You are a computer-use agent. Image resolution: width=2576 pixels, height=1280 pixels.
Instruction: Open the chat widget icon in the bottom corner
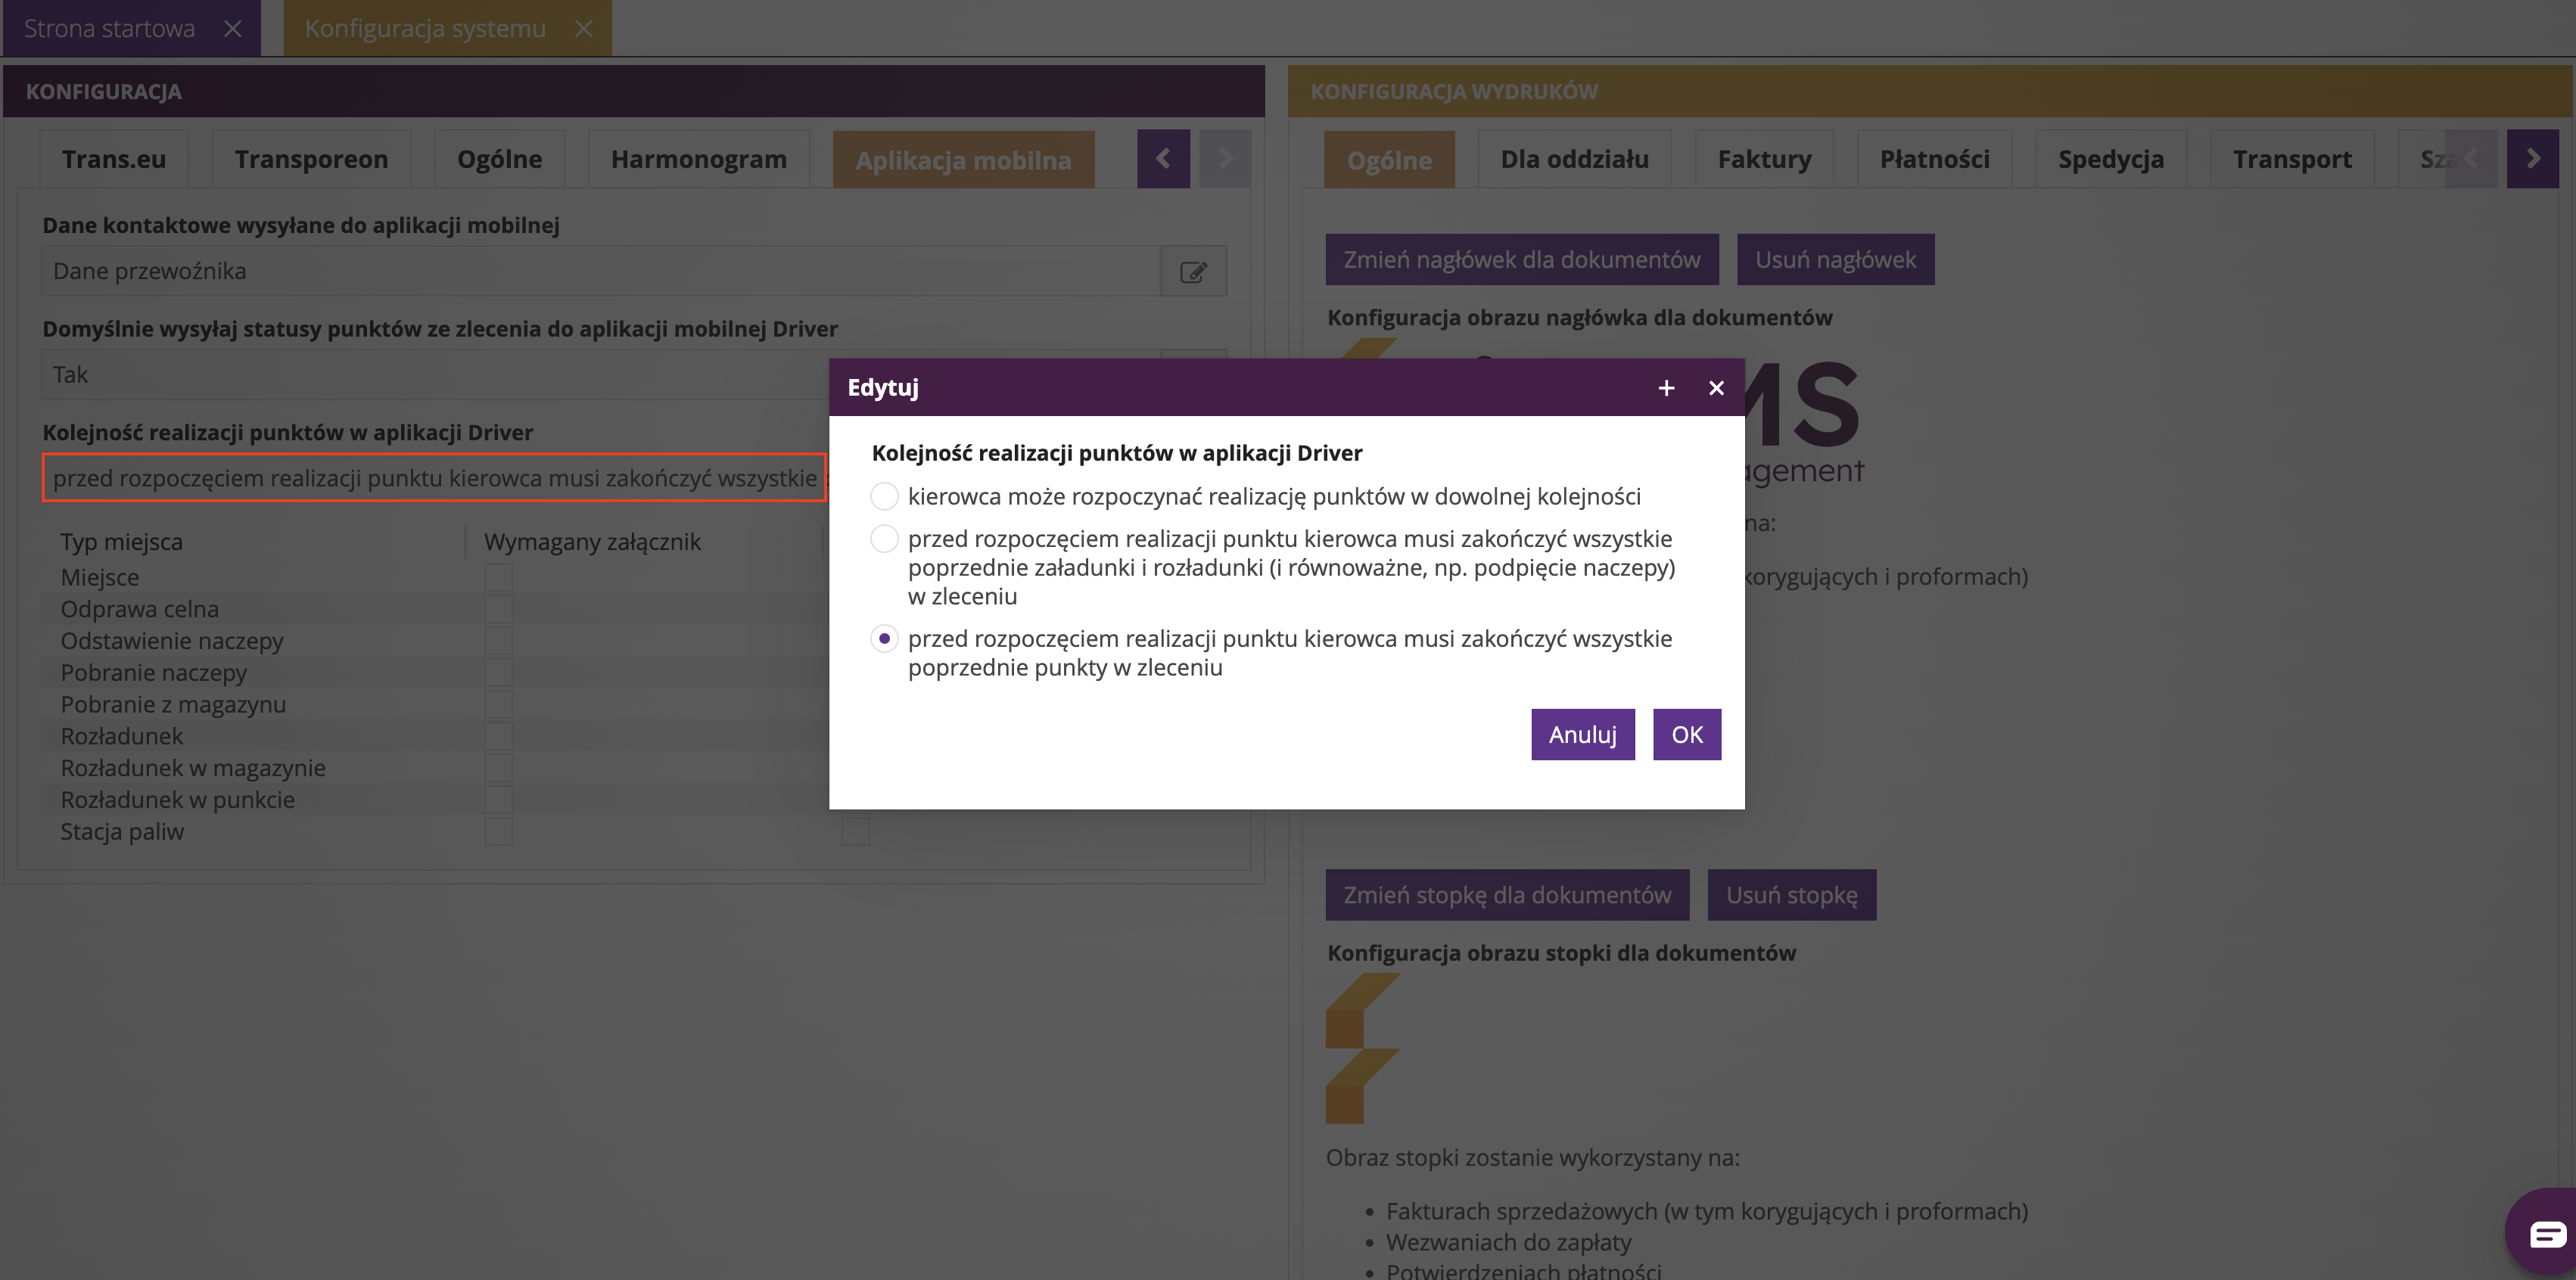pyautogui.click(x=2547, y=1234)
